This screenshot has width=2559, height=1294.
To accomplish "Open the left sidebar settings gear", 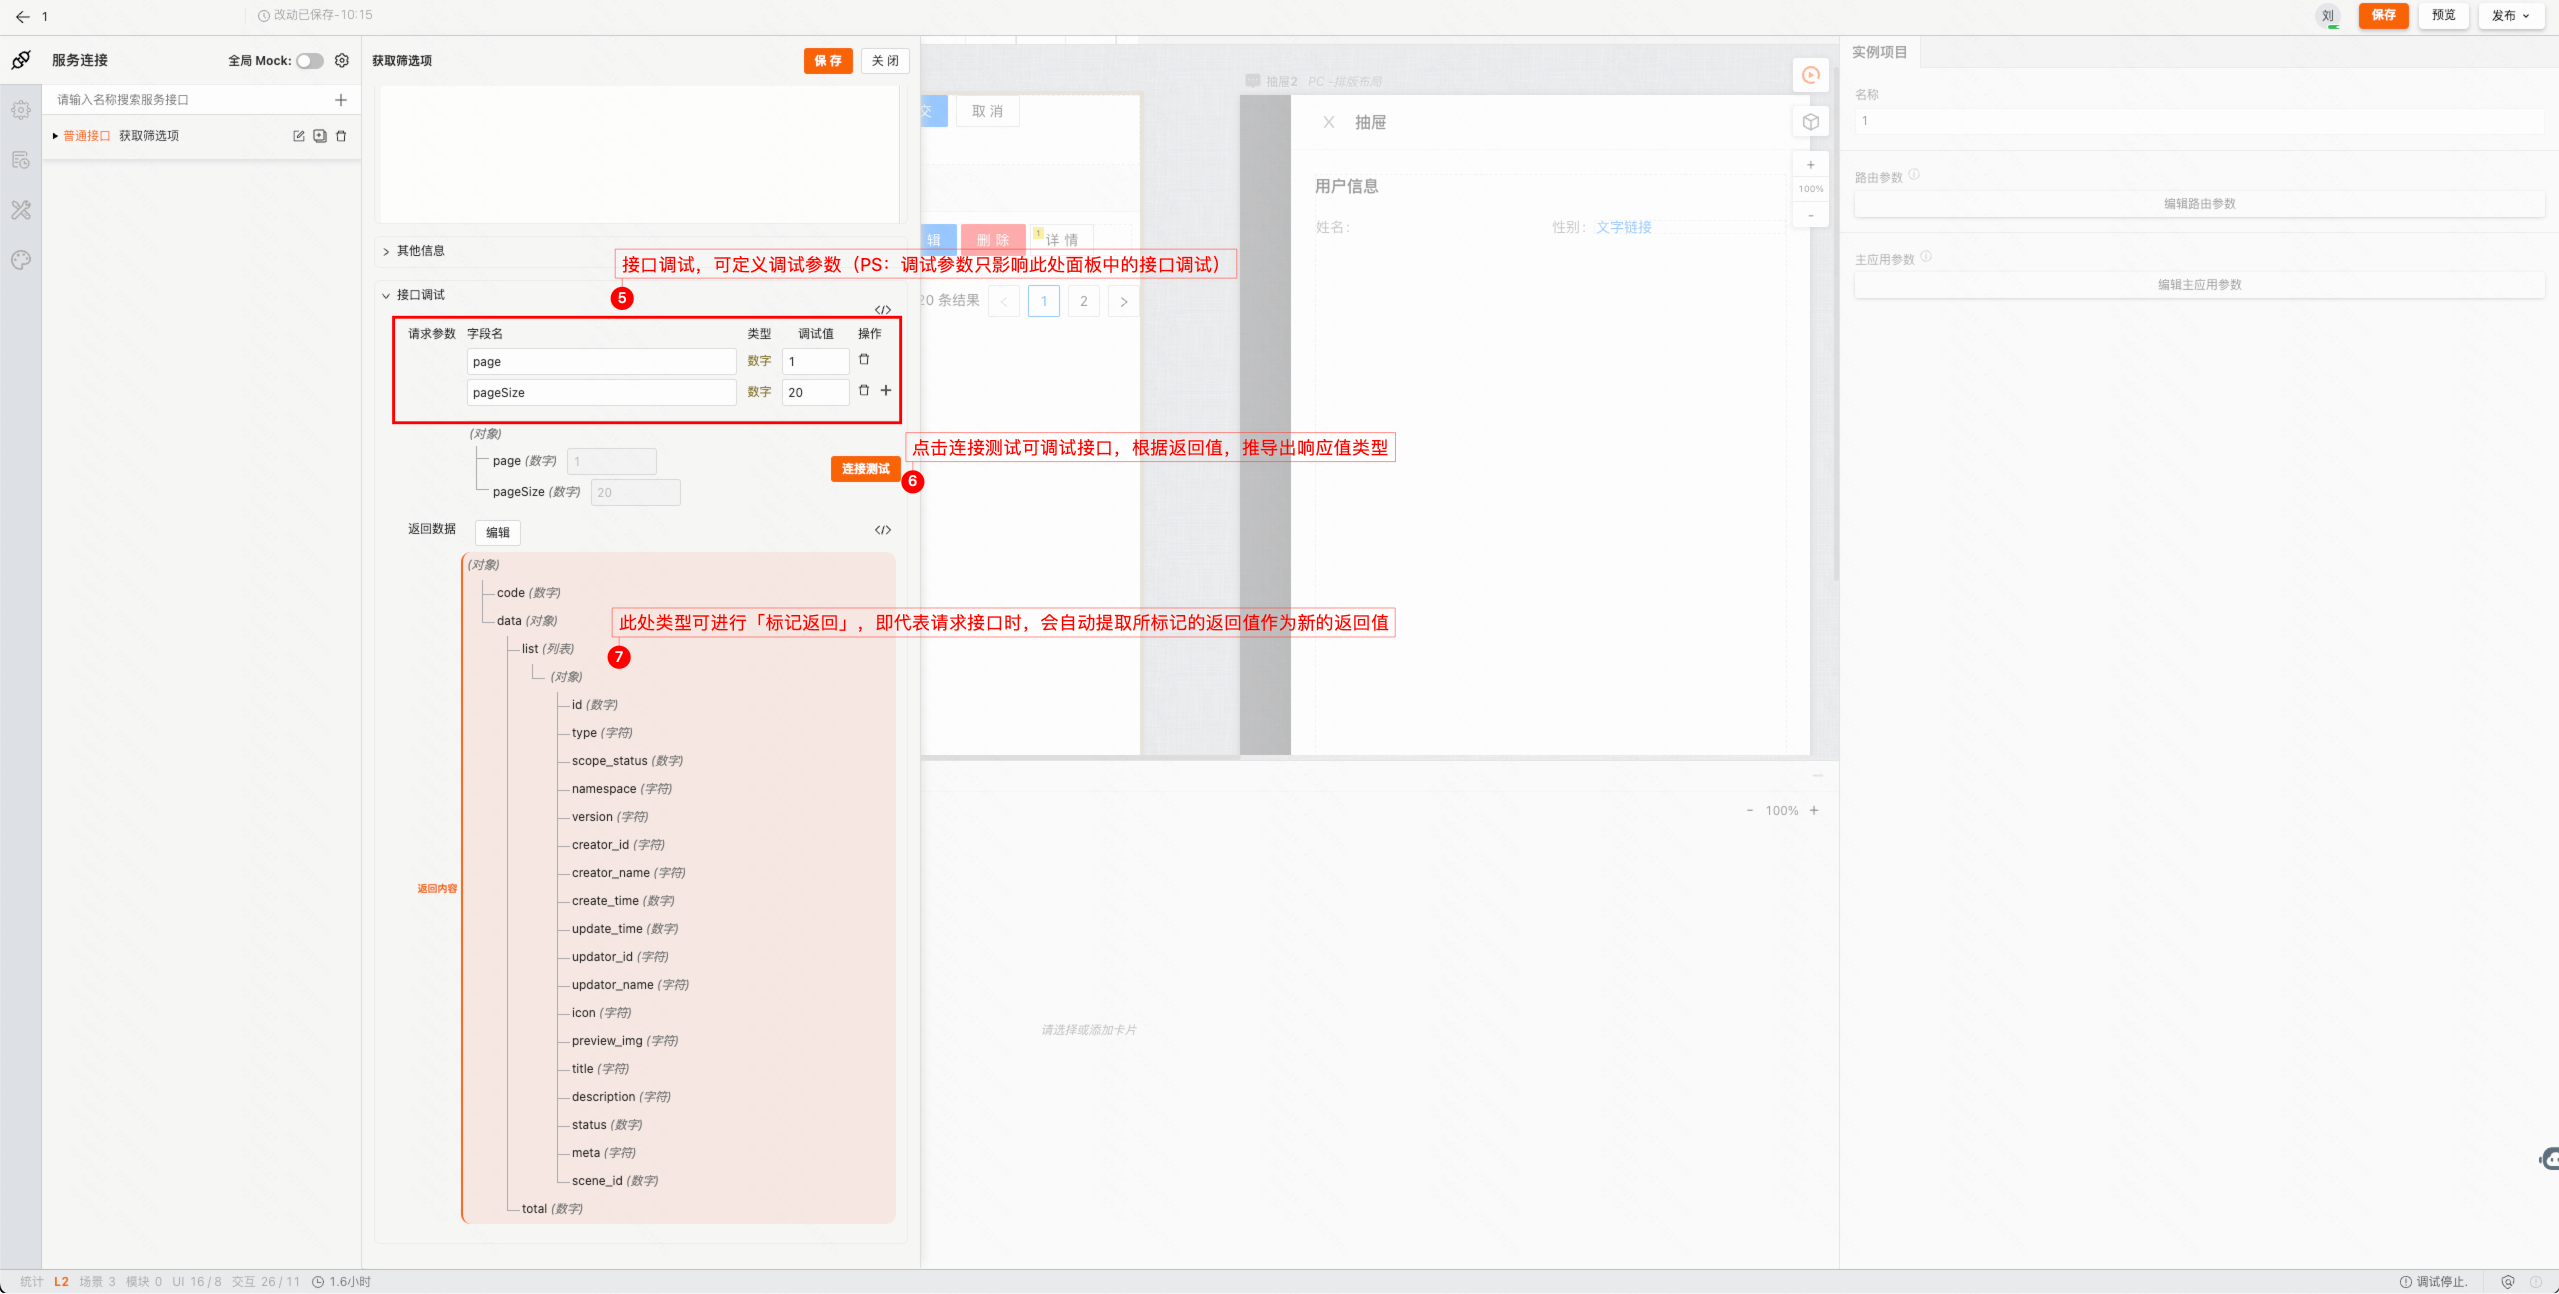I will click(21, 110).
